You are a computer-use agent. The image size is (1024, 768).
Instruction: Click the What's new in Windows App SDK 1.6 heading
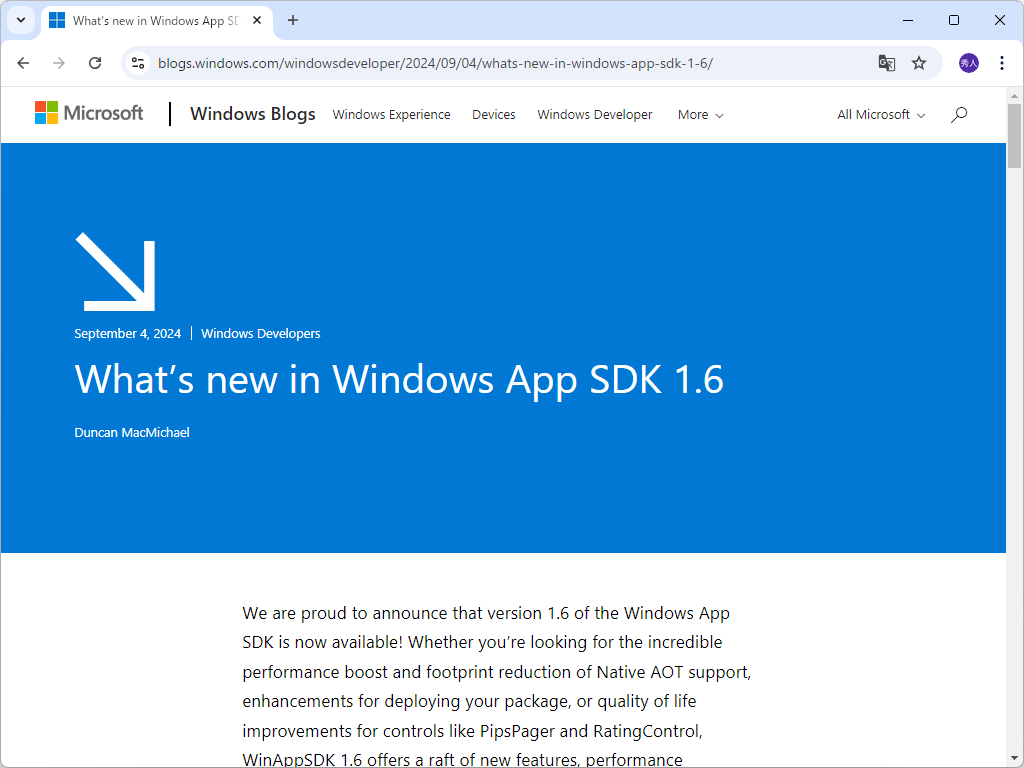pyautogui.click(x=399, y=379)
